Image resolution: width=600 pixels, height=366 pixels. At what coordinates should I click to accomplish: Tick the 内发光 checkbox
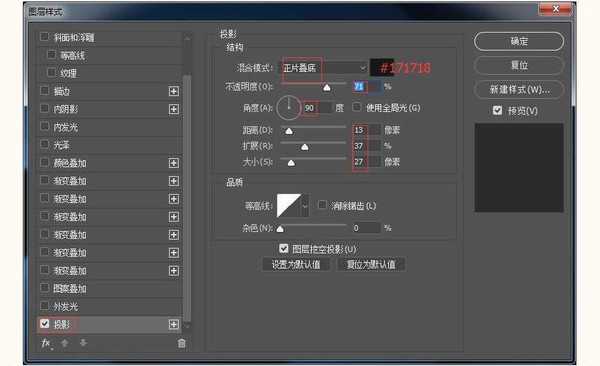tap(44, 126)
